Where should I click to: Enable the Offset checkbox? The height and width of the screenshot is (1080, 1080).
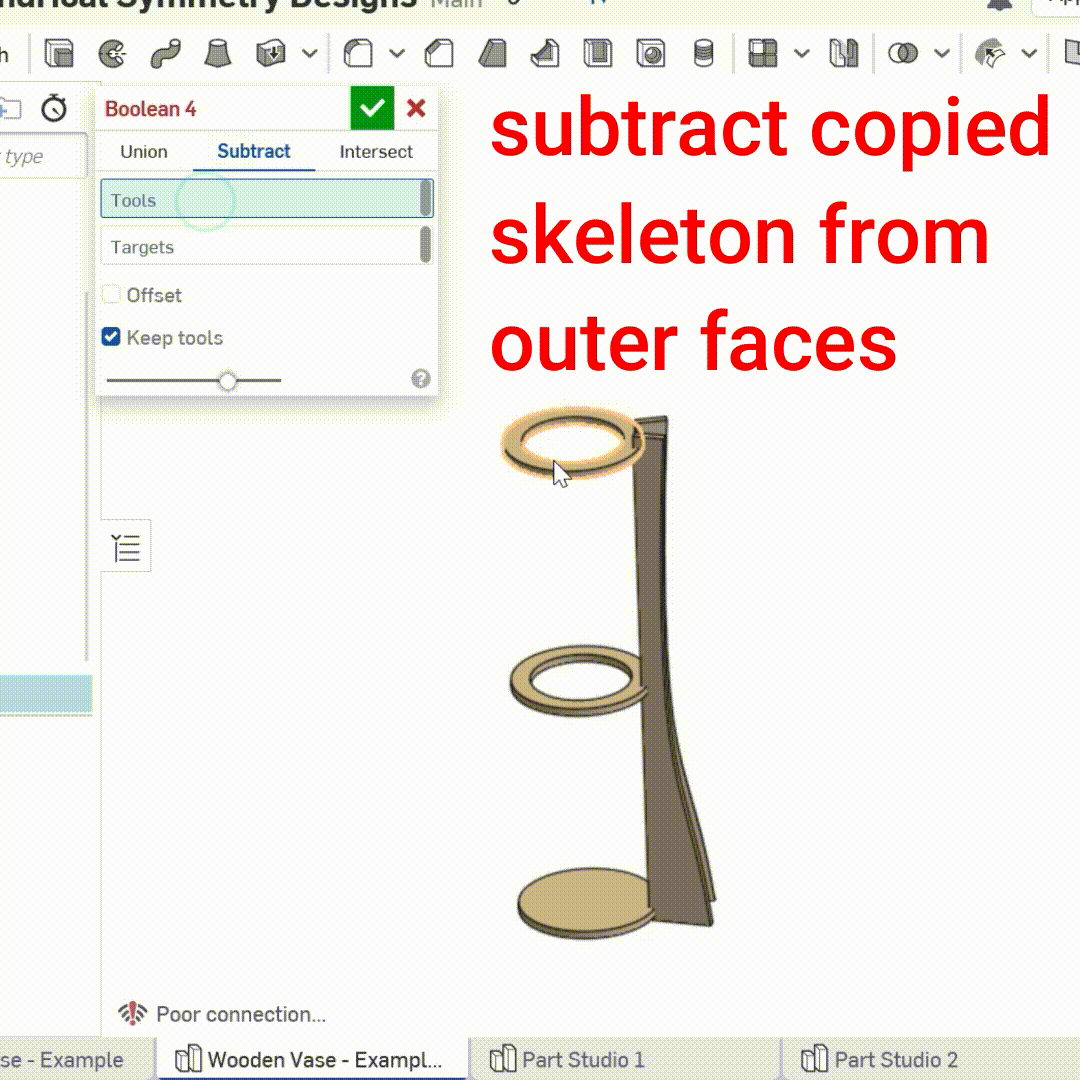click(113, 294)
